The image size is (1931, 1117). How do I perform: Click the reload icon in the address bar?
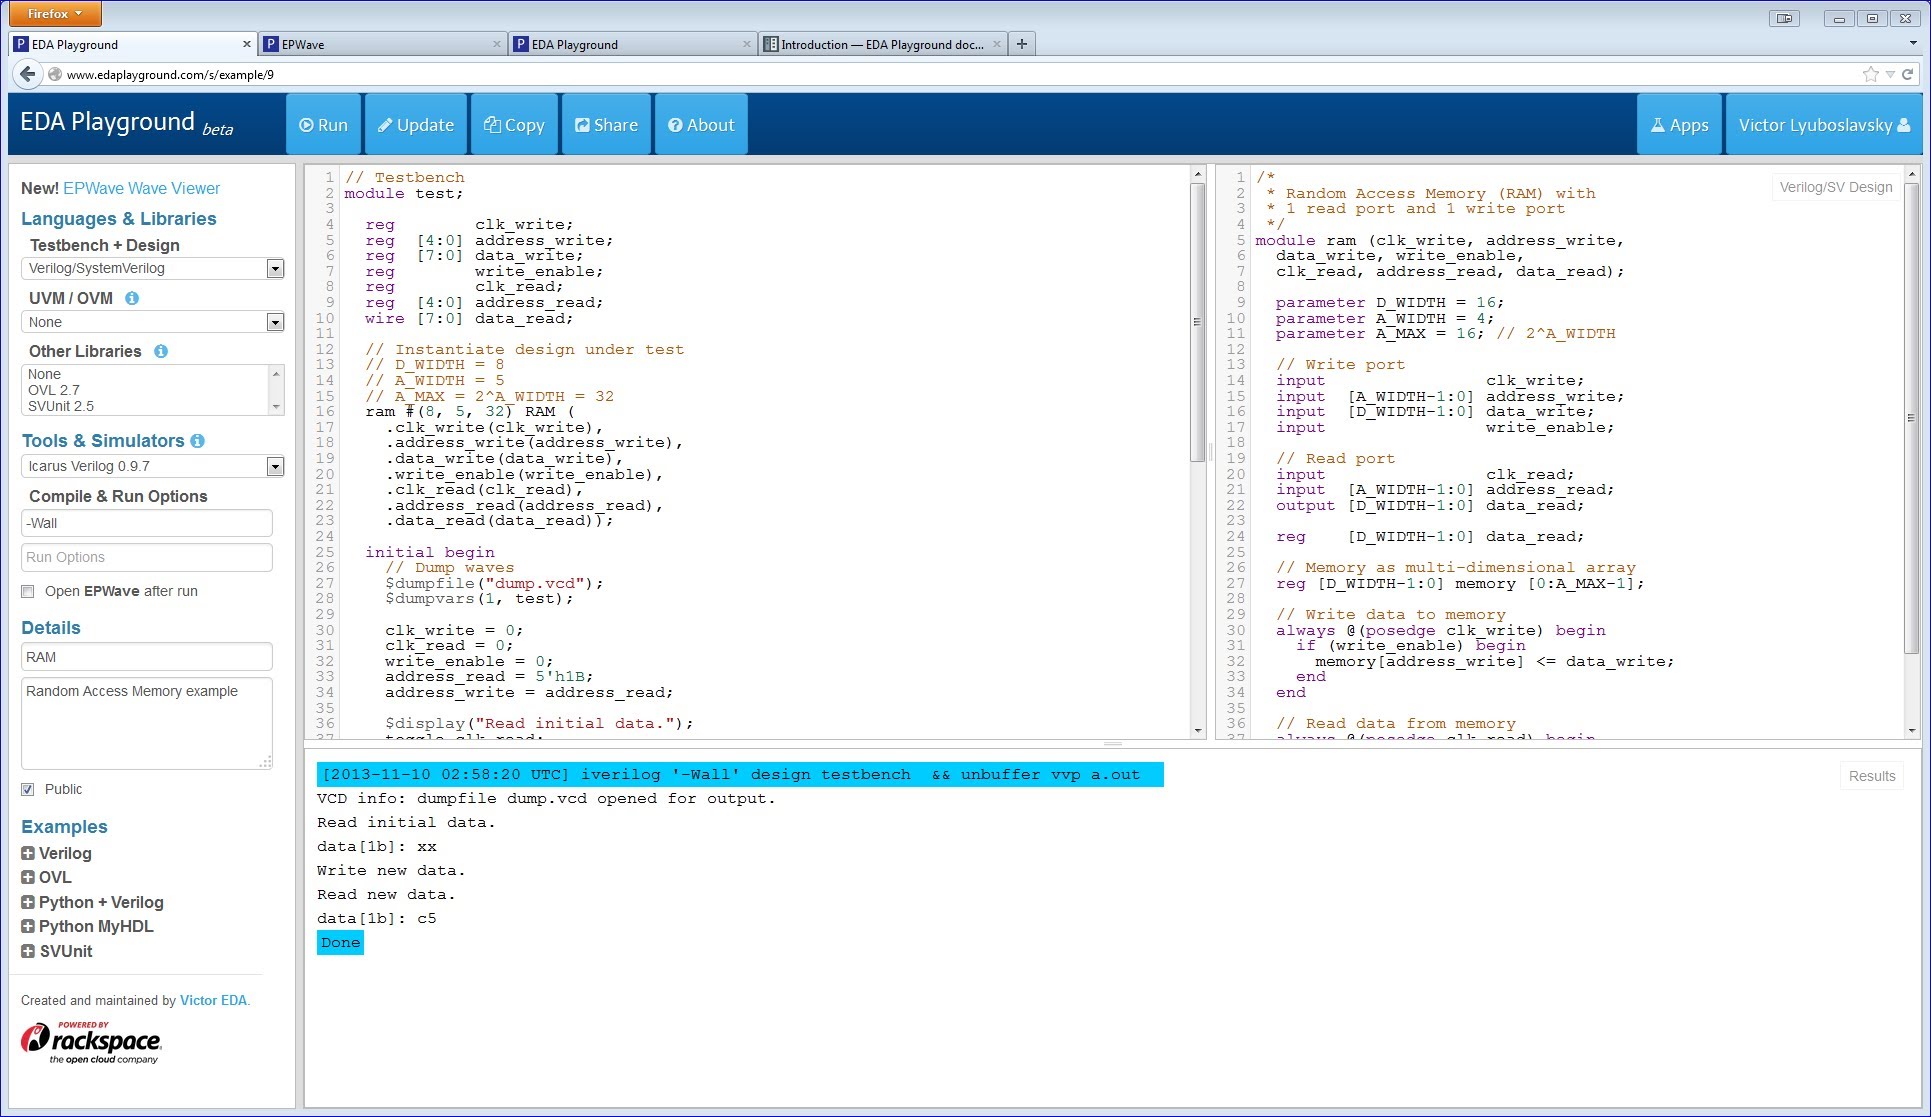coord(1907,74)
